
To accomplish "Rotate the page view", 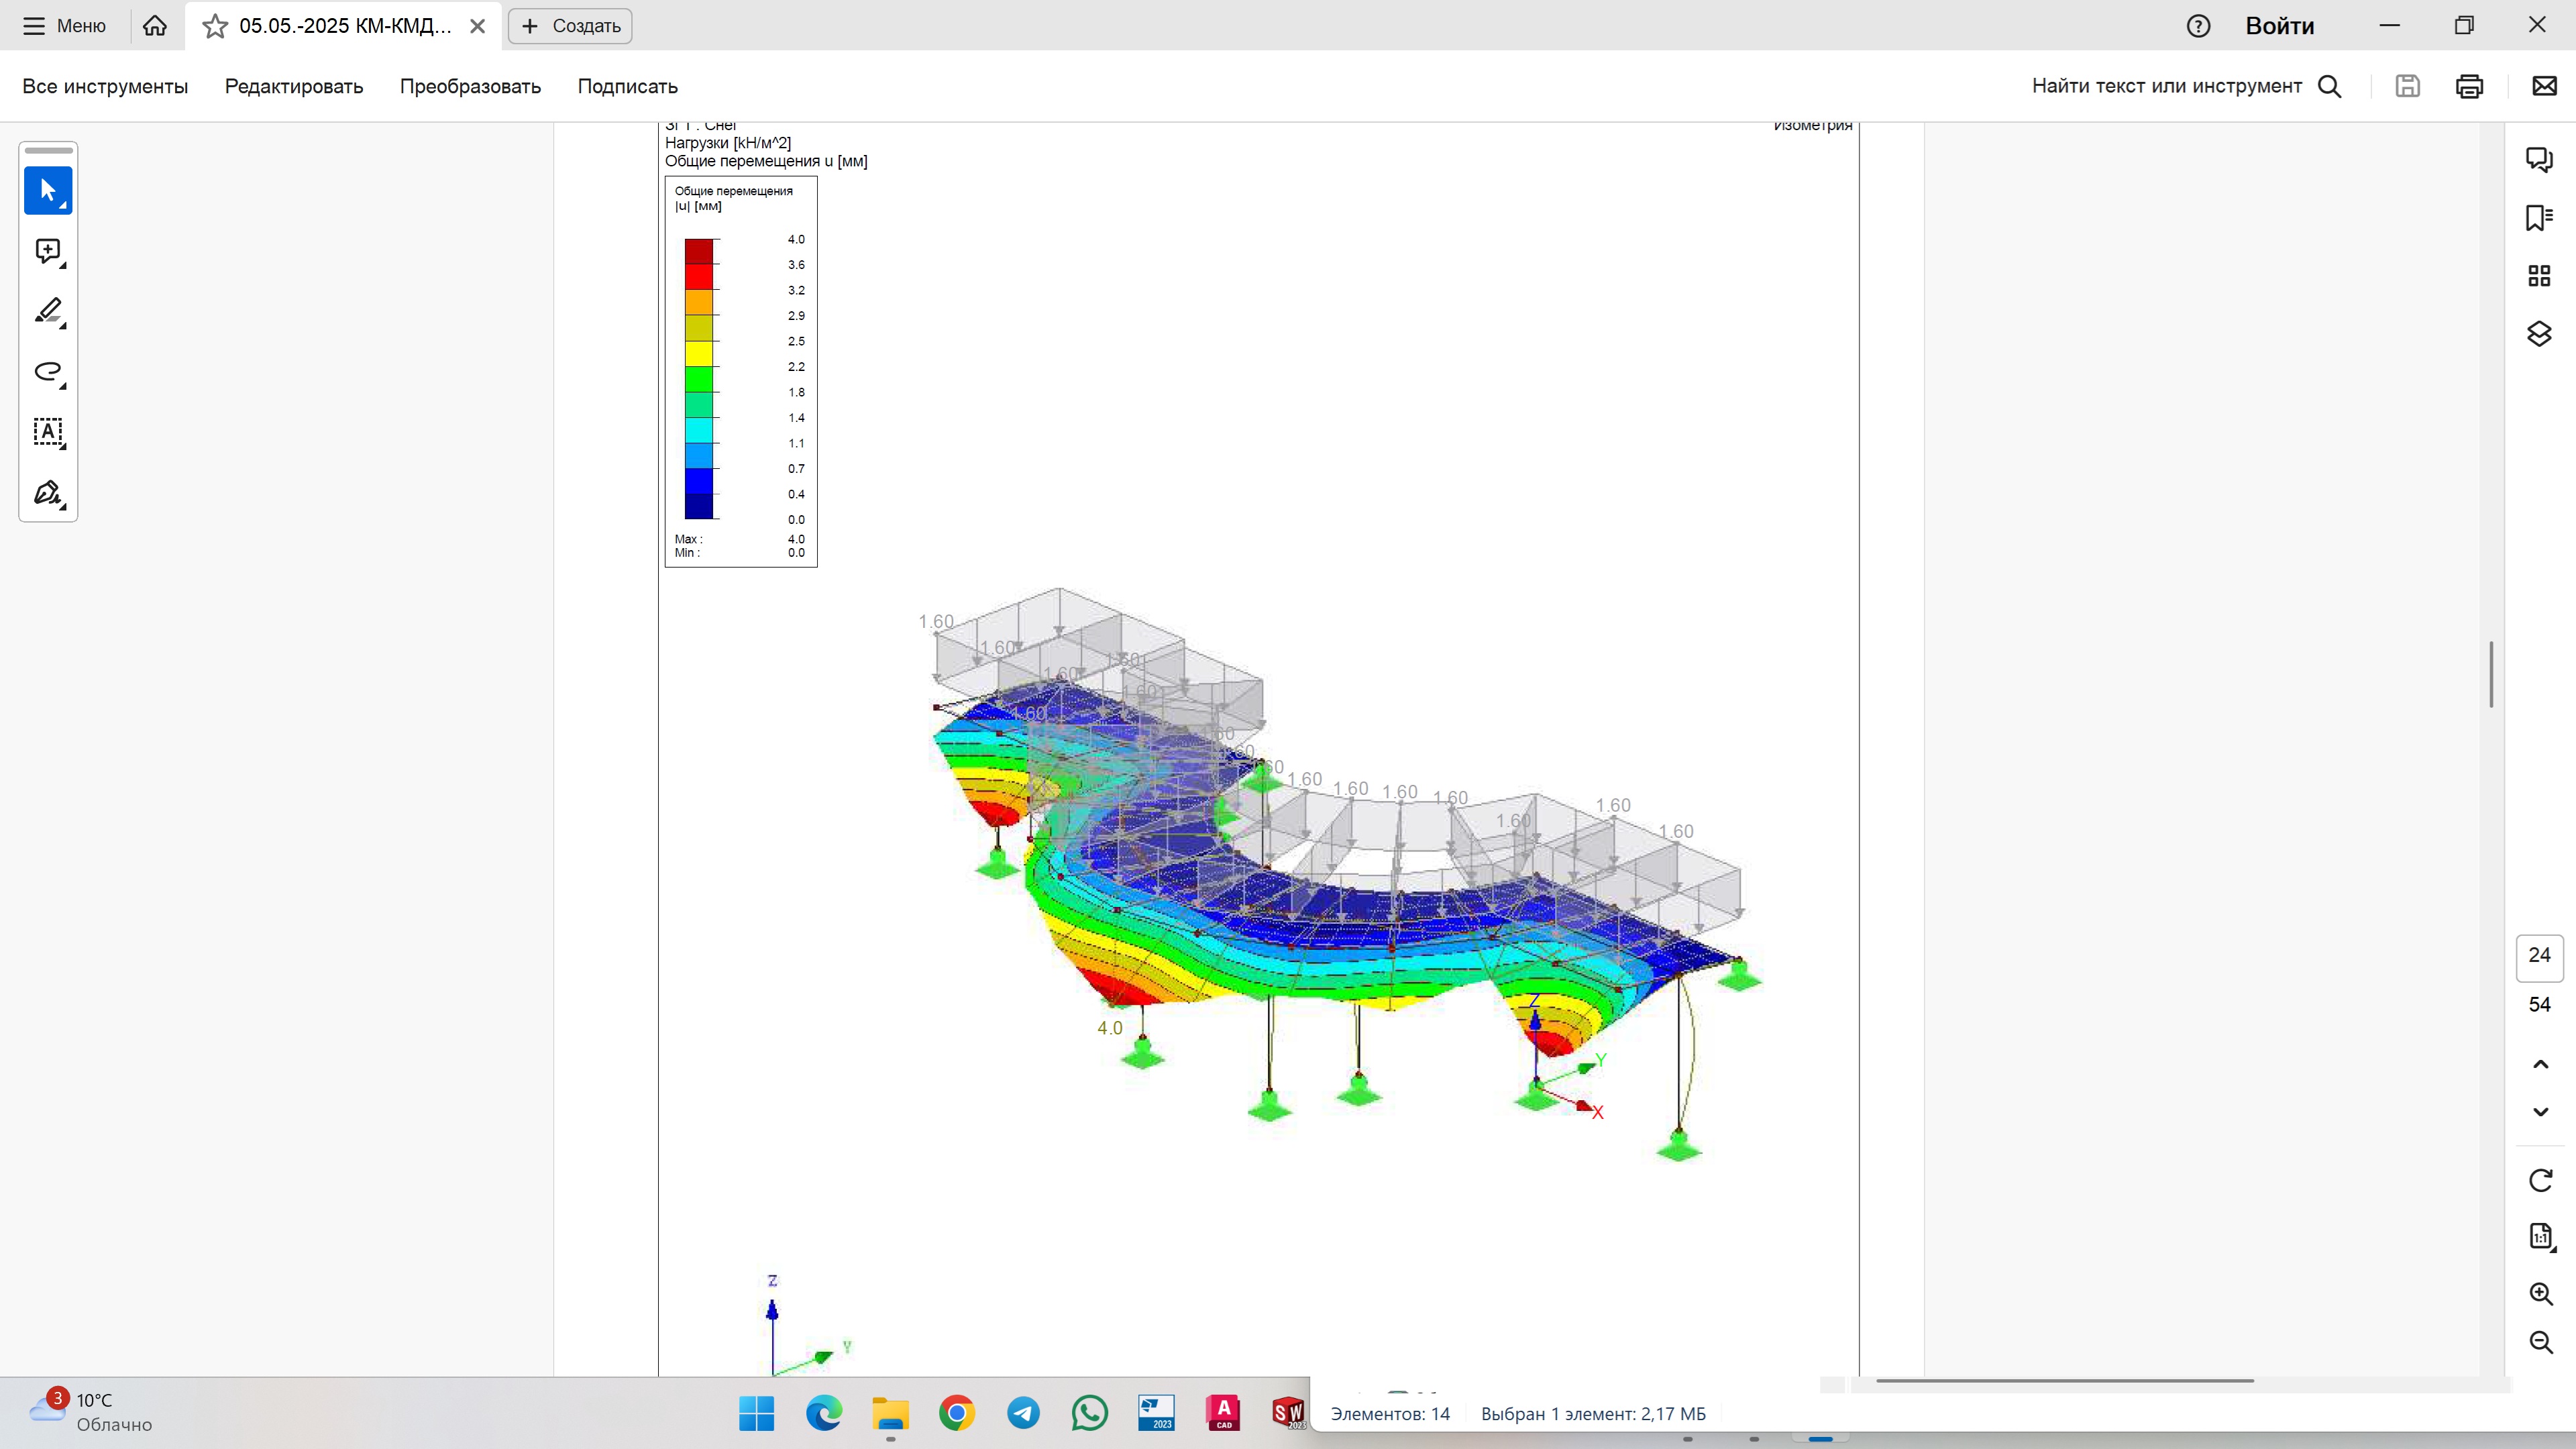I will 2540,1180.
